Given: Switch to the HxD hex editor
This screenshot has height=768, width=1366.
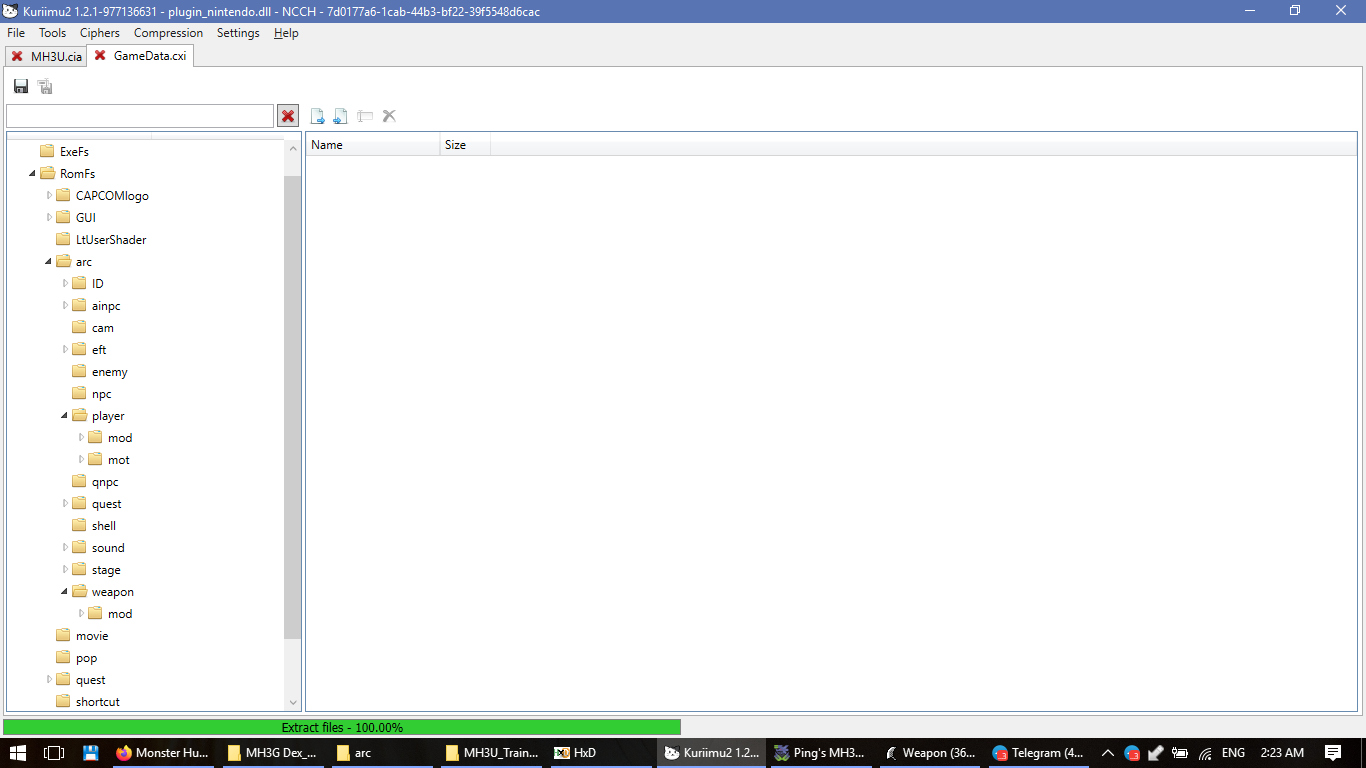Looking at the screenshot, I should pyautogui.click(x=600, y=753).
